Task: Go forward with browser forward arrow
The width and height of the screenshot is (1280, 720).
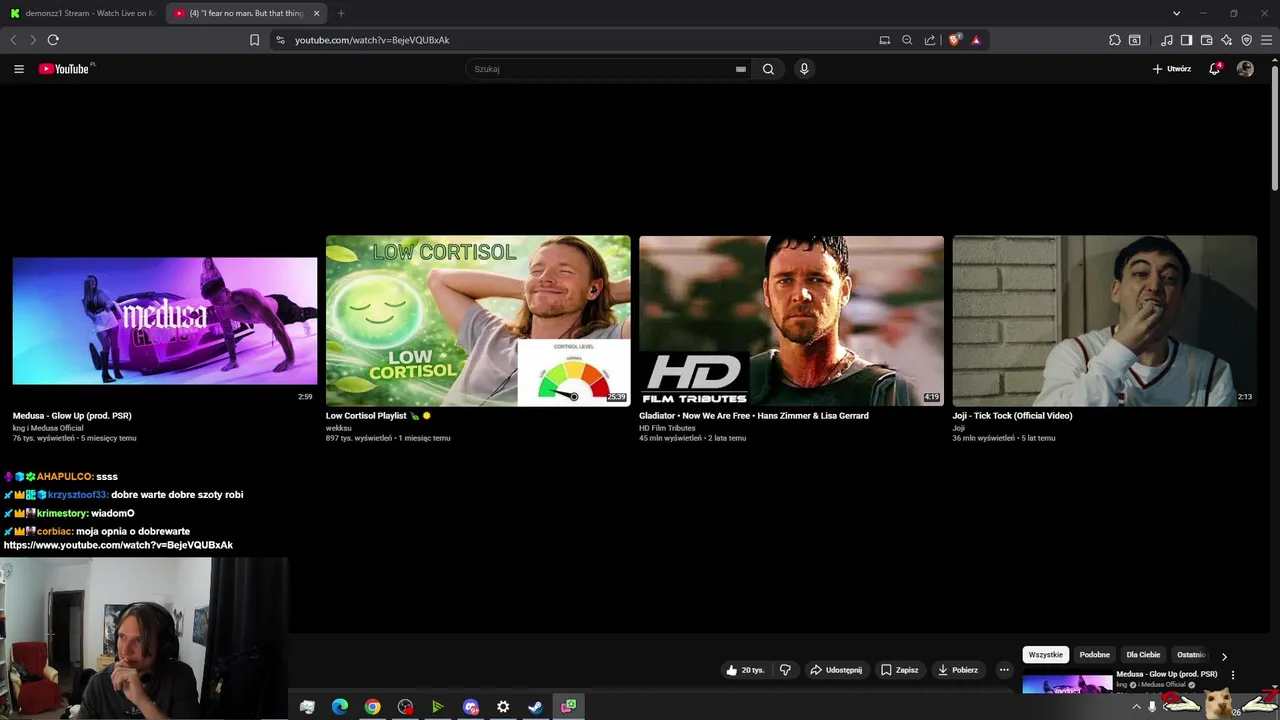Action: (33, 40)
